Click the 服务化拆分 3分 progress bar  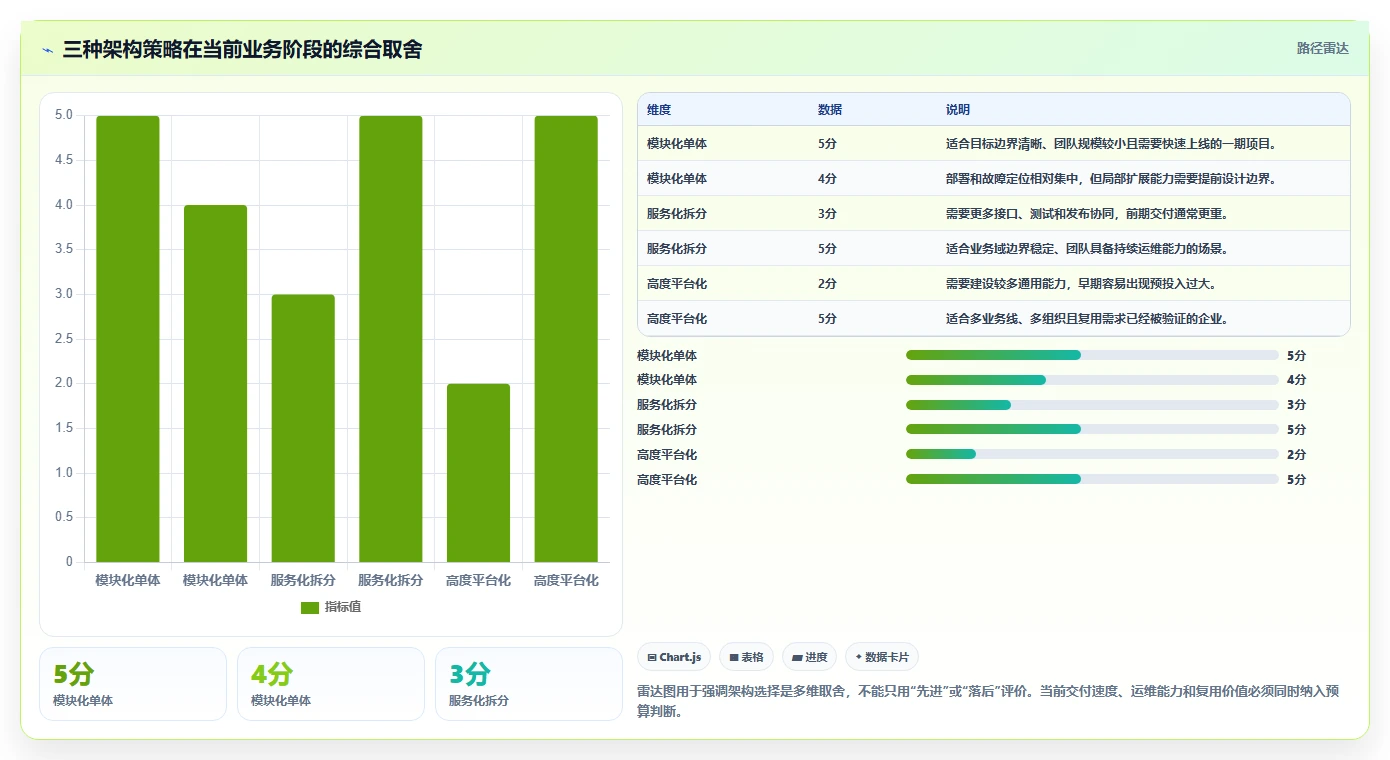pyautogui.click(x=1092, y=405)
